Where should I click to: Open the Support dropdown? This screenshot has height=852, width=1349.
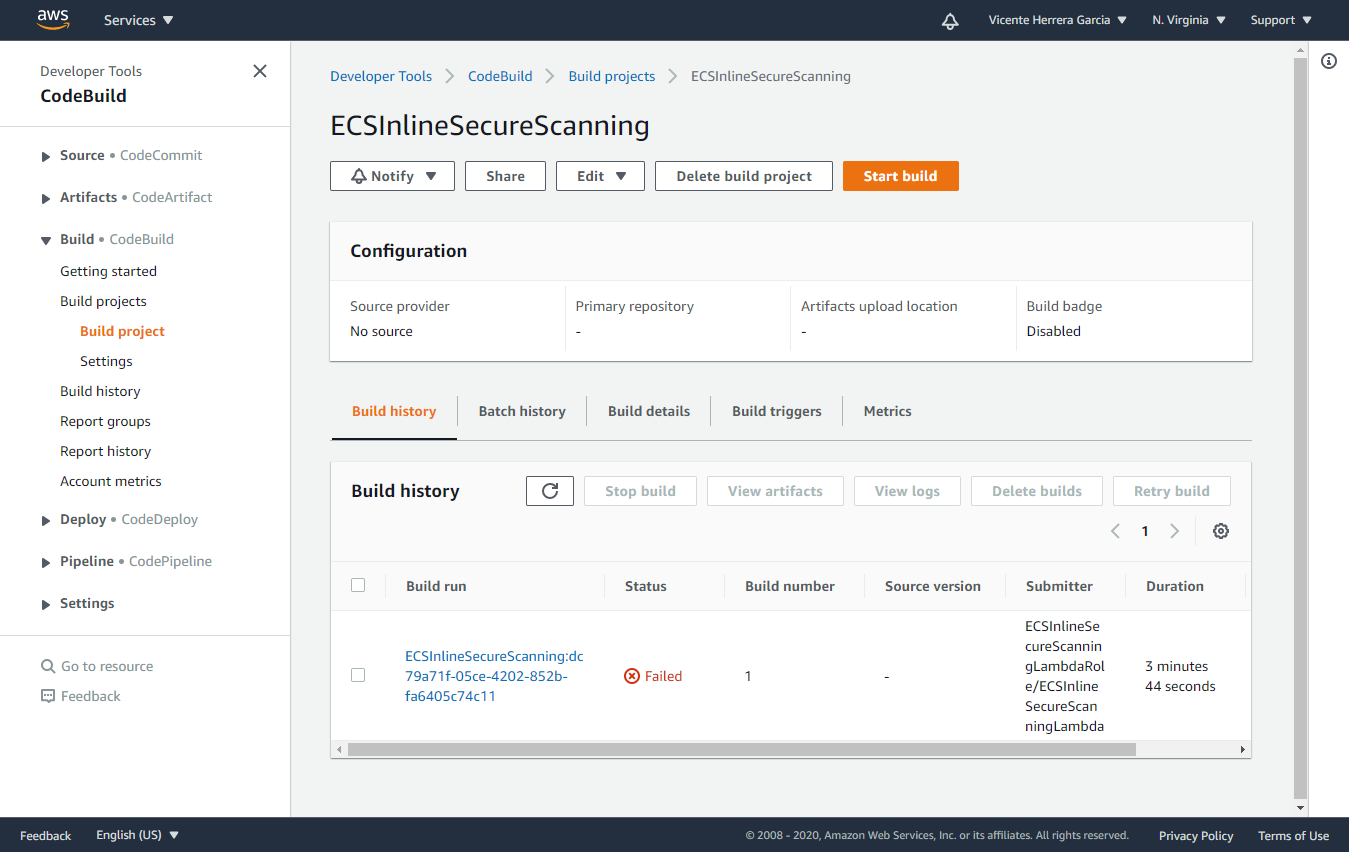pyautogui.click(x=1280, y=20)
